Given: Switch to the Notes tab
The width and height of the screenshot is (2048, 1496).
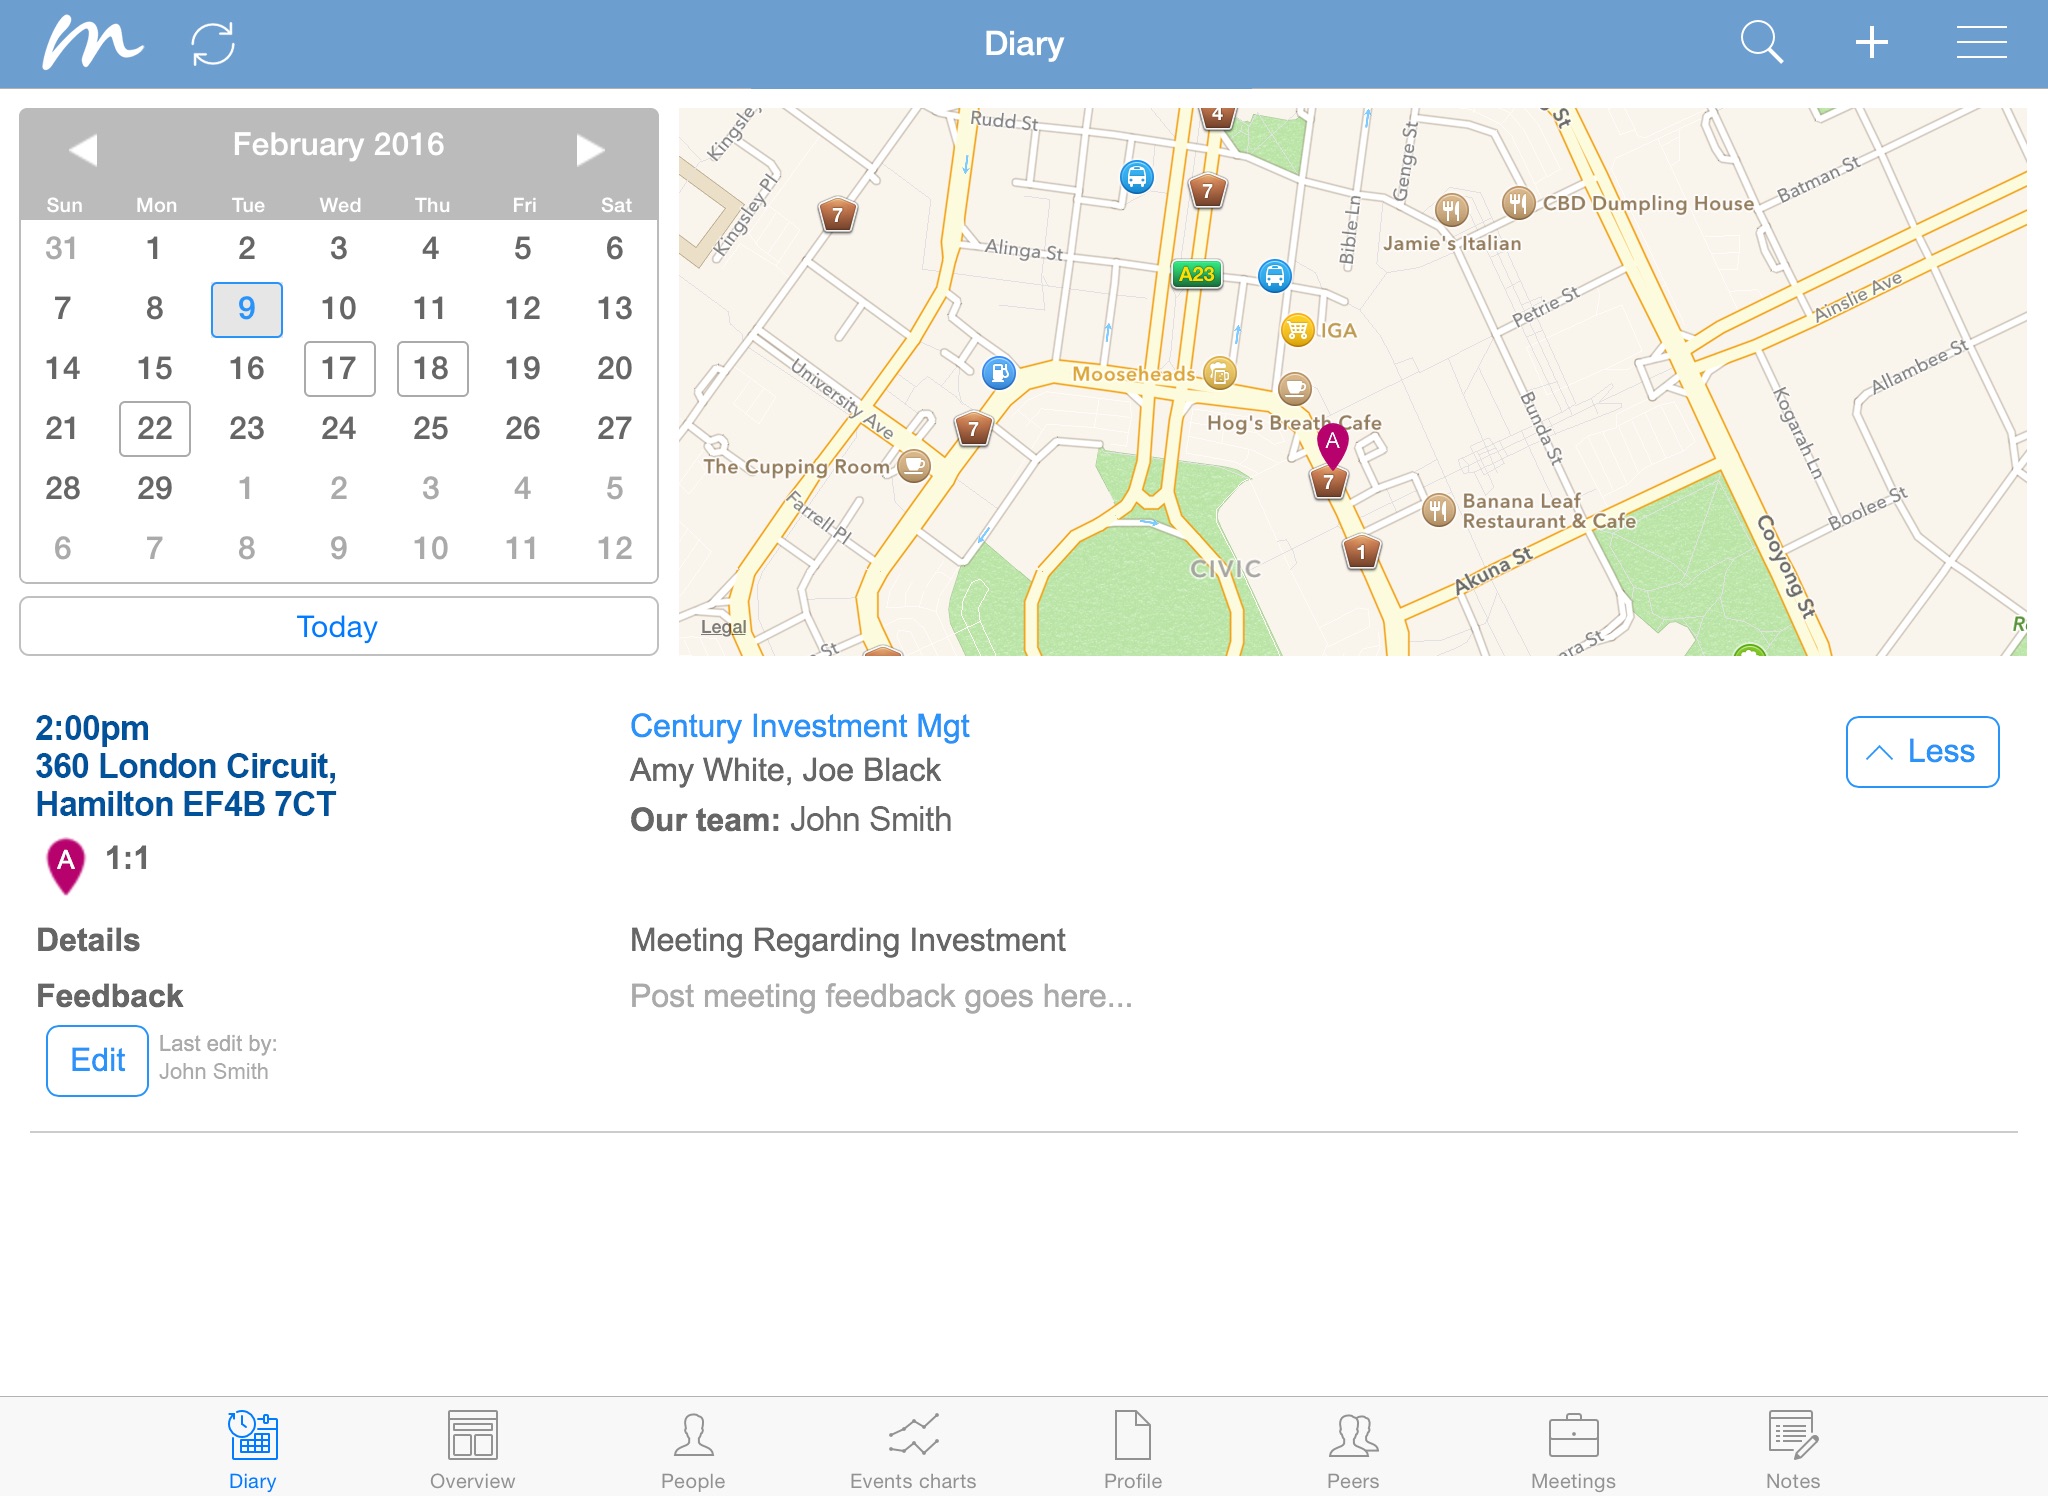Looking at the screenshot, I should coord(1792,1449).
